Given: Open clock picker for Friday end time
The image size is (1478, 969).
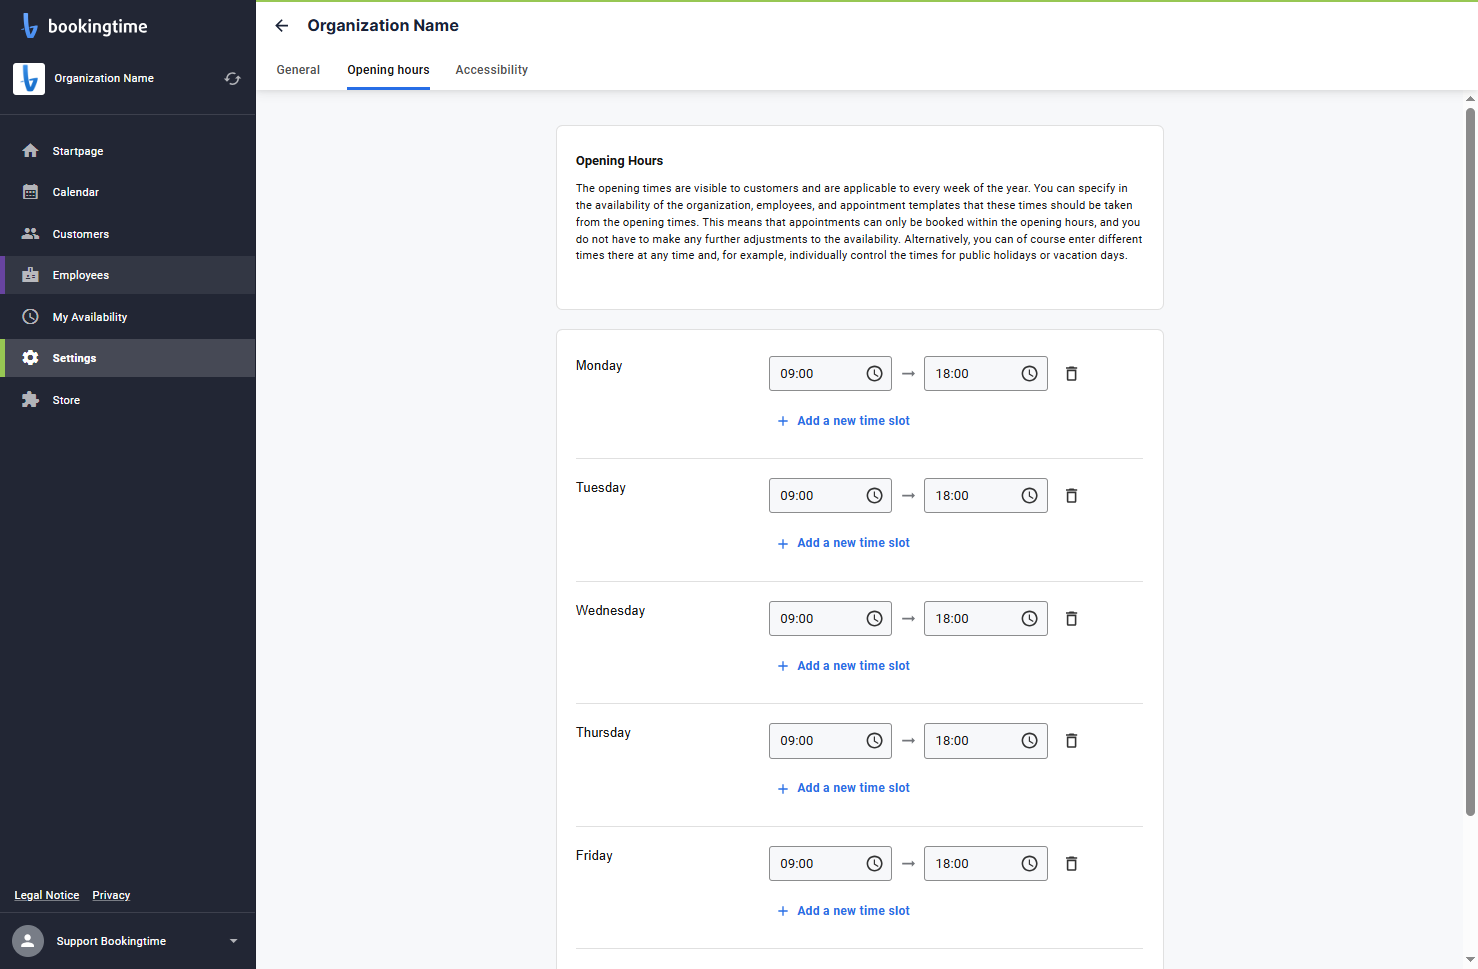Looking at the screenshot, I should pyautogui.click(x=1029, y=863).
